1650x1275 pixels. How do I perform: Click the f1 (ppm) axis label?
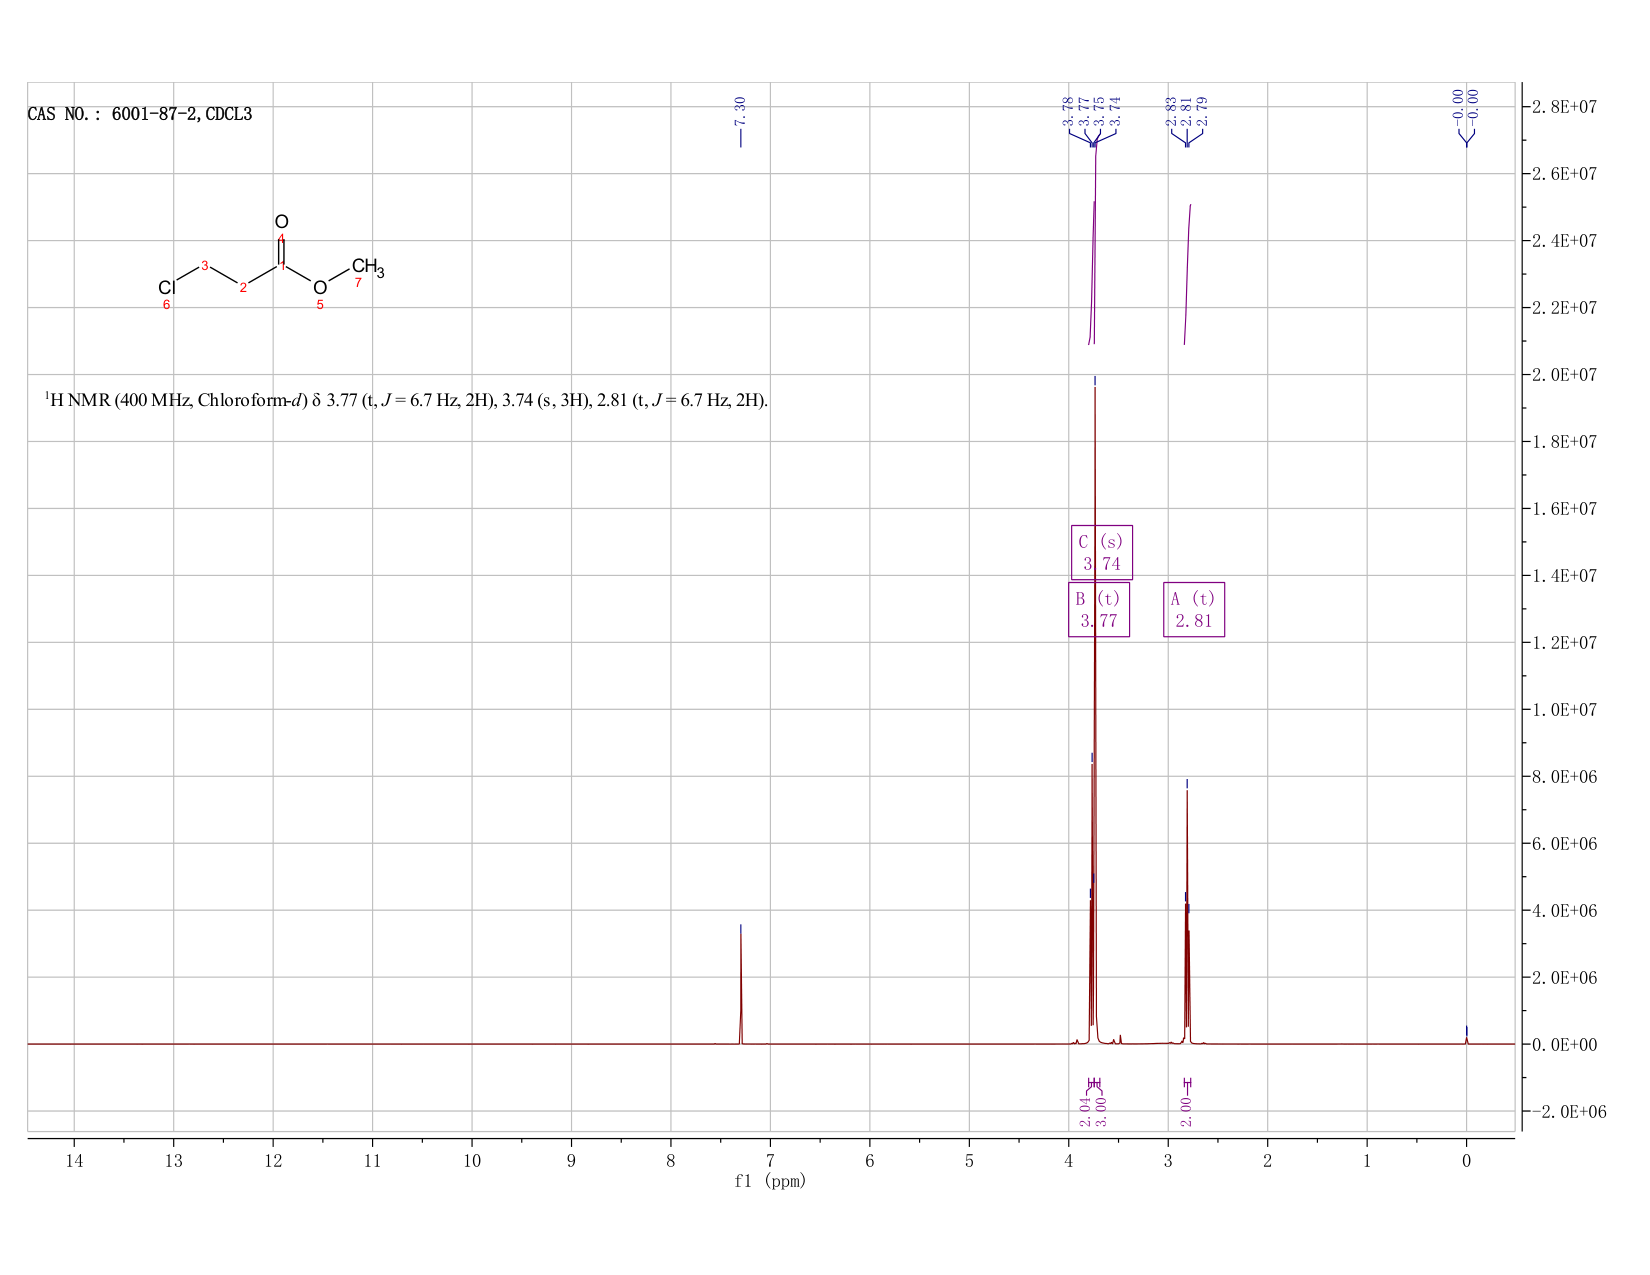coord(770,1181)
